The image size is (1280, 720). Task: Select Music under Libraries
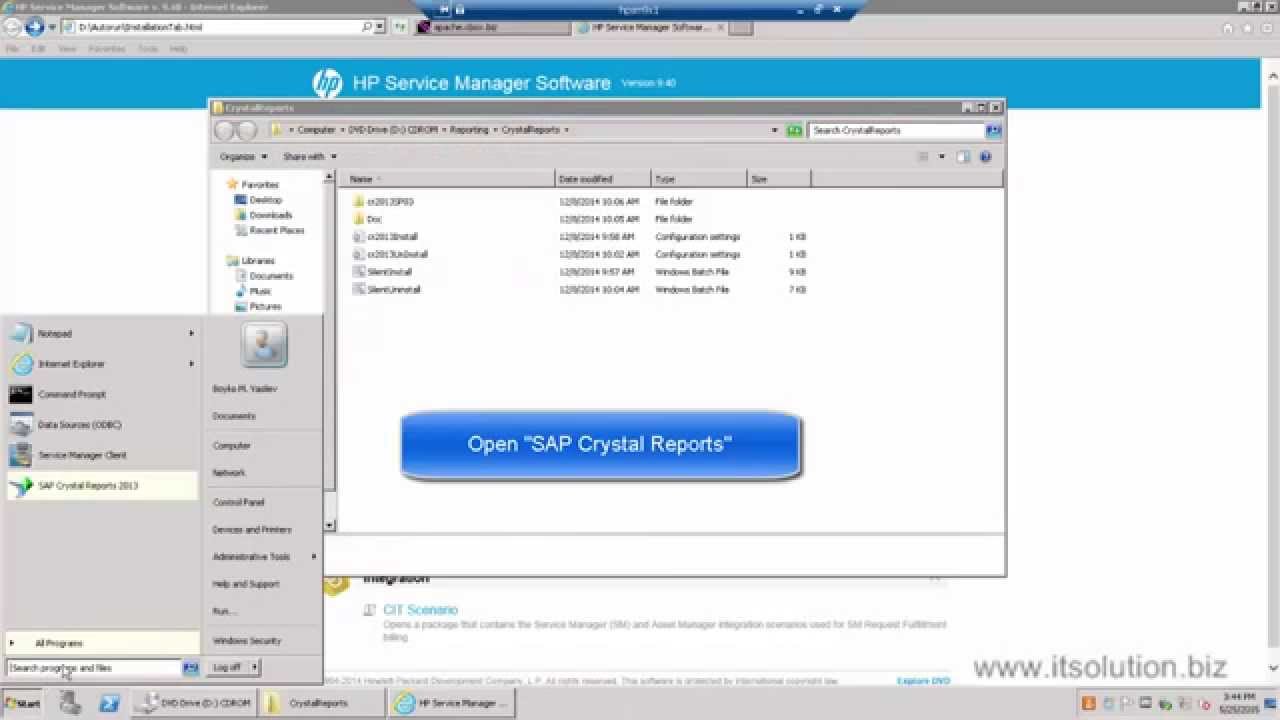[x=259, y=291]
